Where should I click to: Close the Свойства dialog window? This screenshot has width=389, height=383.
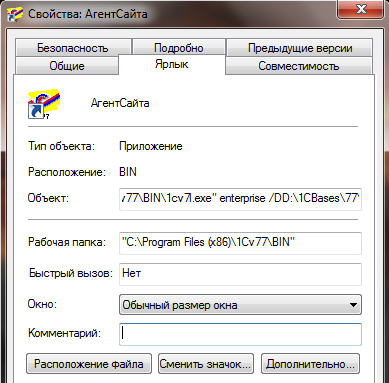point(361,10)
